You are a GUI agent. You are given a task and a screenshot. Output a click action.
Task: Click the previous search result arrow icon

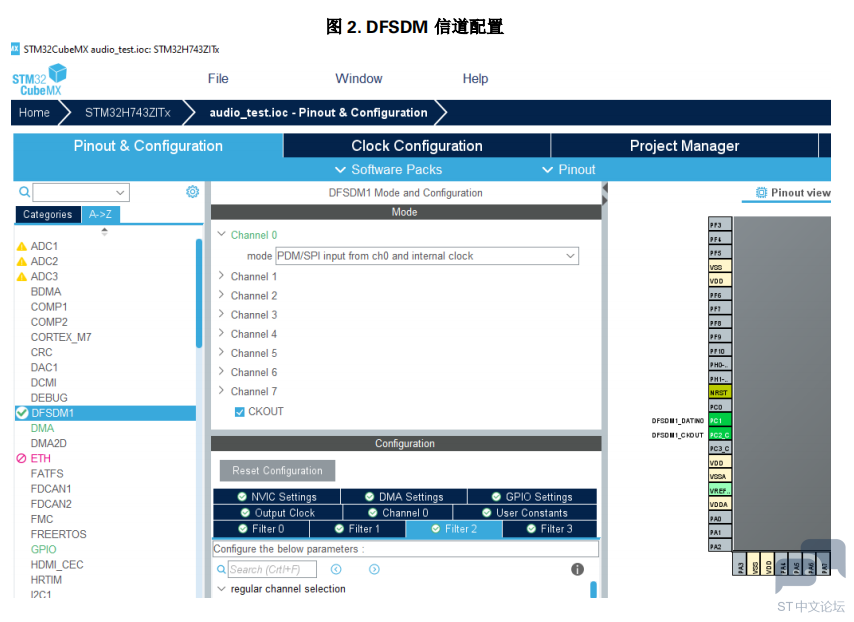336,569
